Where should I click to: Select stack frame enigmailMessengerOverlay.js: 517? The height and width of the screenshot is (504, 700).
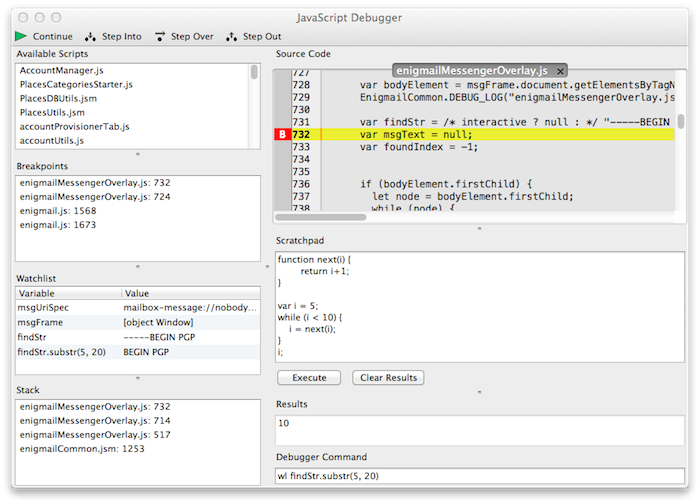pyautogui.click(x=95, y=435)
